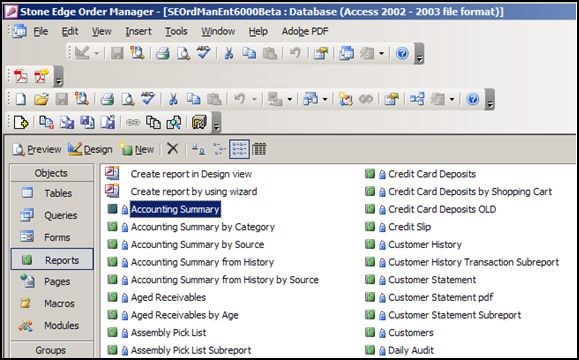579x360 pixels.
Task: Open New Object dropdown in the Database toolbar
Action: tap(452, 99)
